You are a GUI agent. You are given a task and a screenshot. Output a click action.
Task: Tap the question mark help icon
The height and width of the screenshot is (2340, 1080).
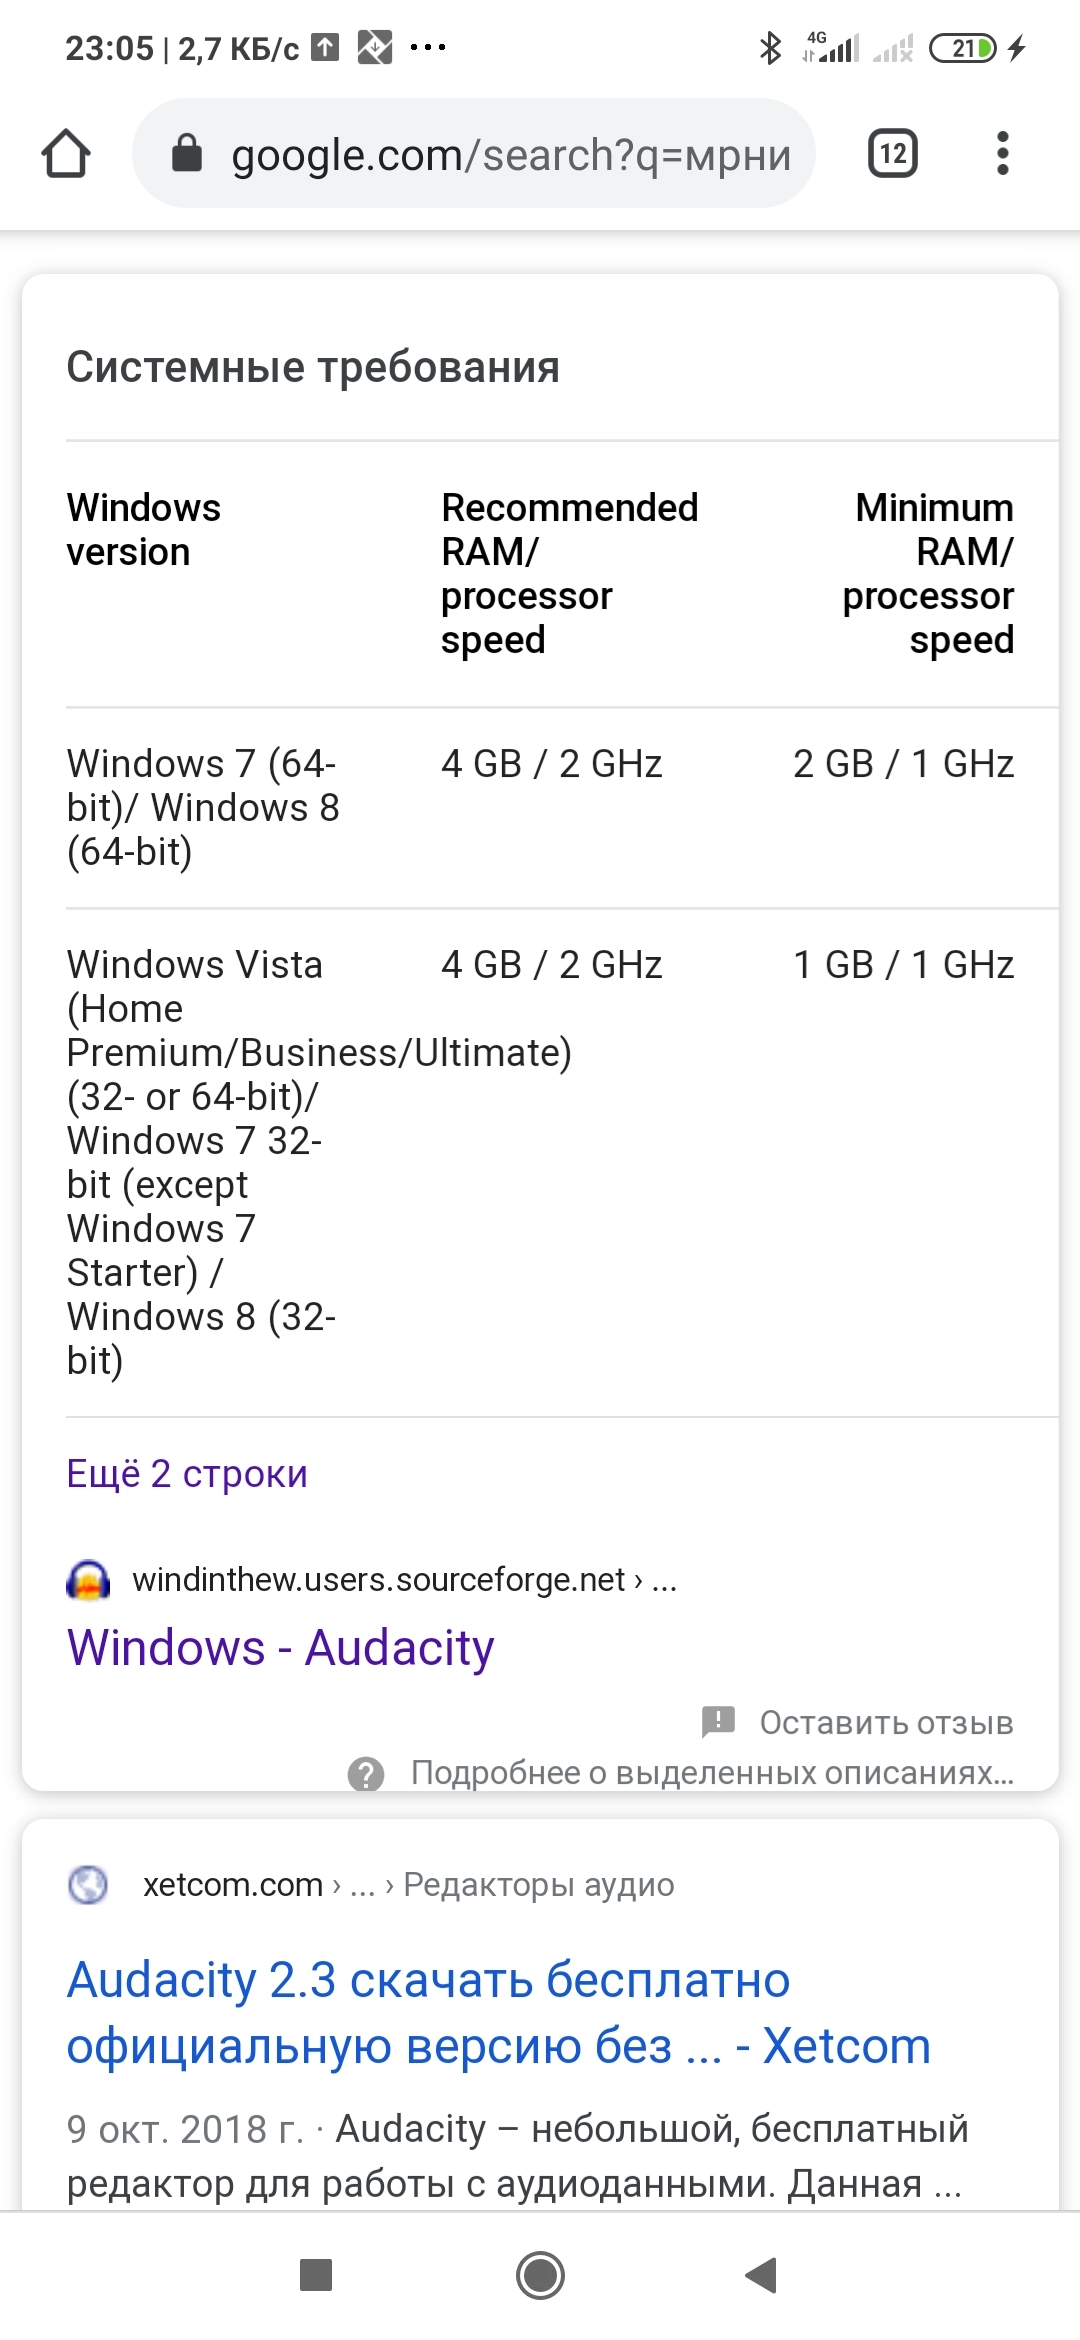[366, 1773]
